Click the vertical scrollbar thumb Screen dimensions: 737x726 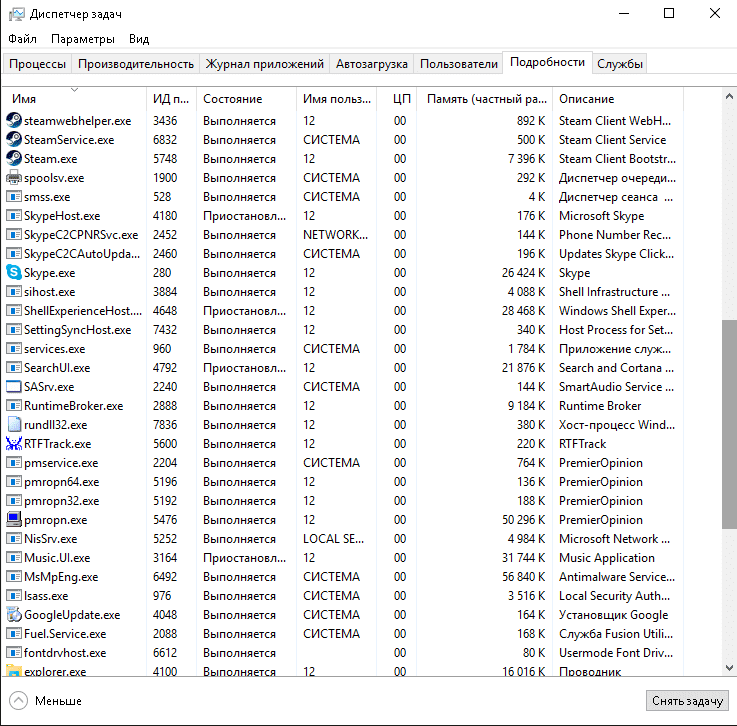click(x=729, y=424)
